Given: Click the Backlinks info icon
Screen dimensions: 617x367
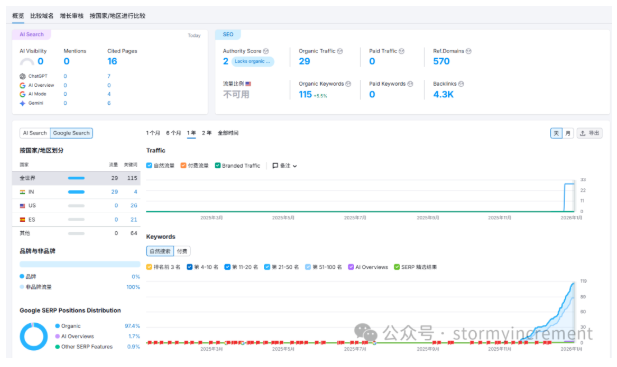Looking at the screenshot, I should [x=461, y=84].
